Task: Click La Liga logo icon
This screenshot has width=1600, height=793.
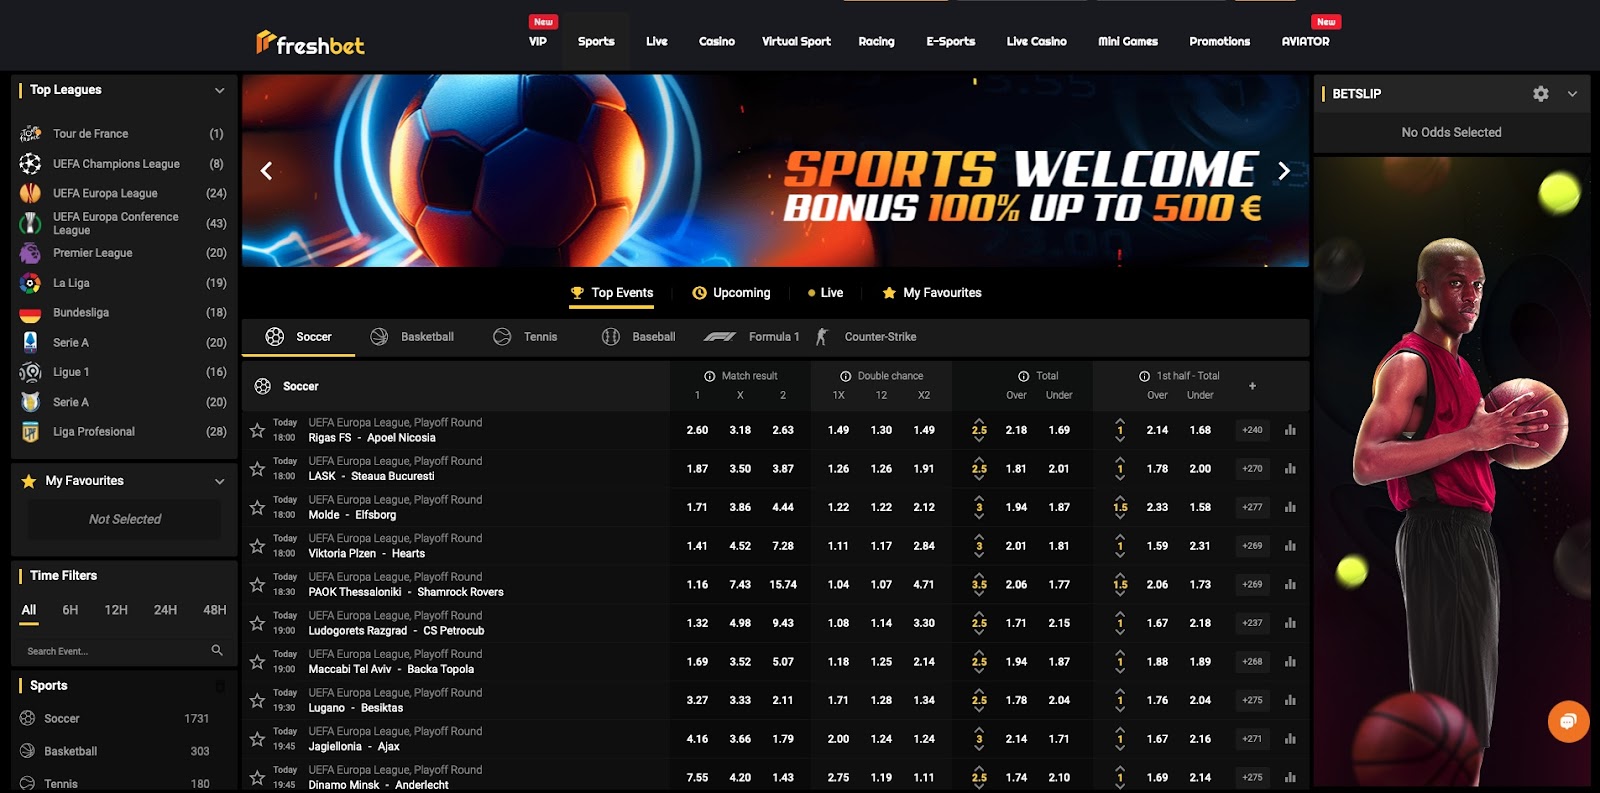Action: [31, 283]
